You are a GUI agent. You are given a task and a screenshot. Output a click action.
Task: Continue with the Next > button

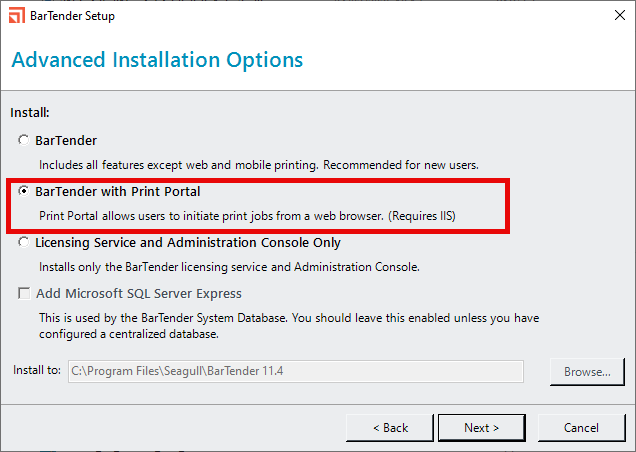(x=481, y=428)
